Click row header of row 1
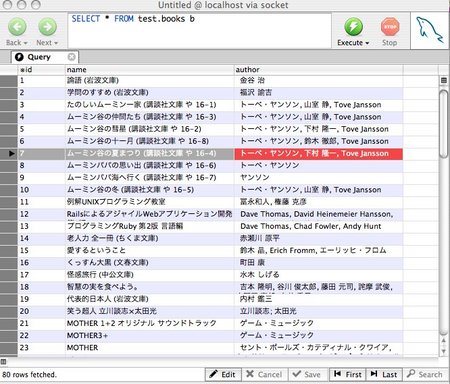The height and width of the screenshot is (384, 450). pos(9,80)
